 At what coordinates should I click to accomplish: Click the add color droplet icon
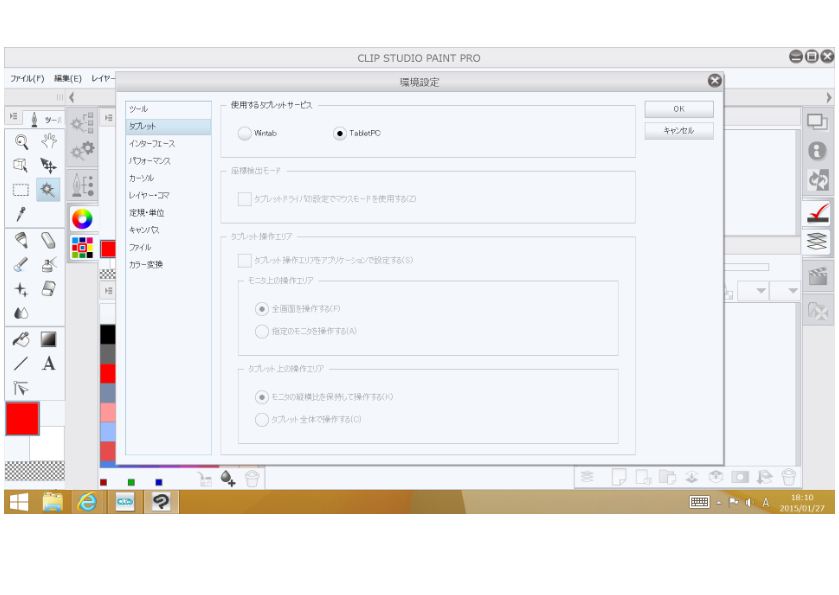point(228,478)
